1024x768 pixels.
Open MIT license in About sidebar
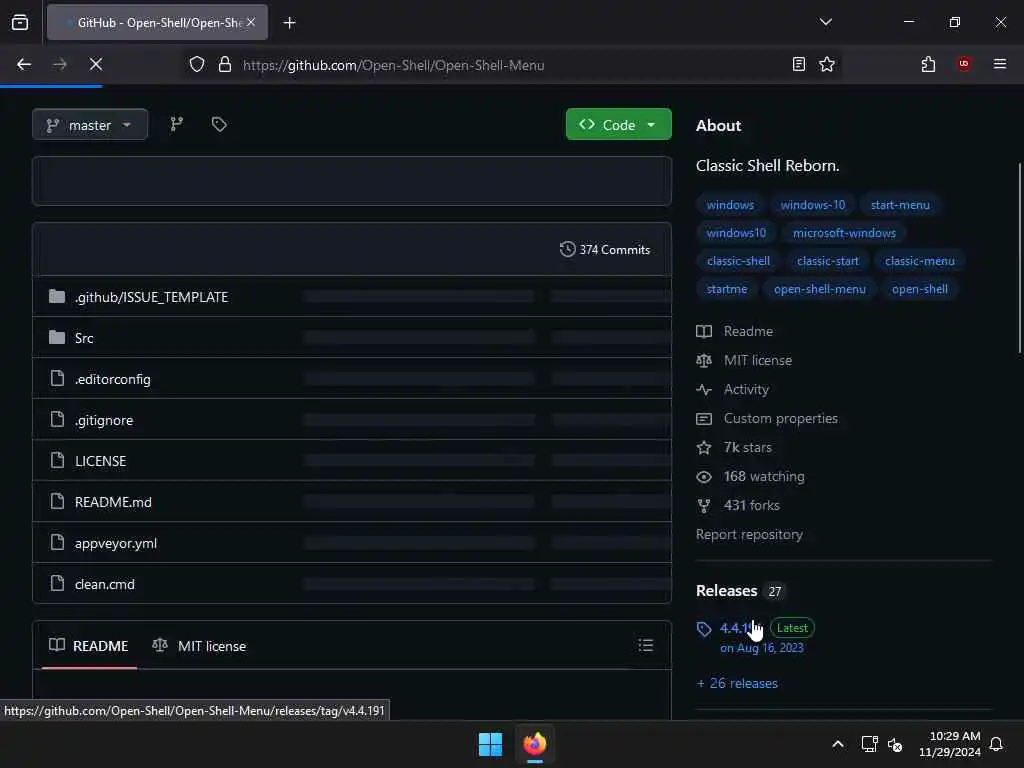pos(744,360)
